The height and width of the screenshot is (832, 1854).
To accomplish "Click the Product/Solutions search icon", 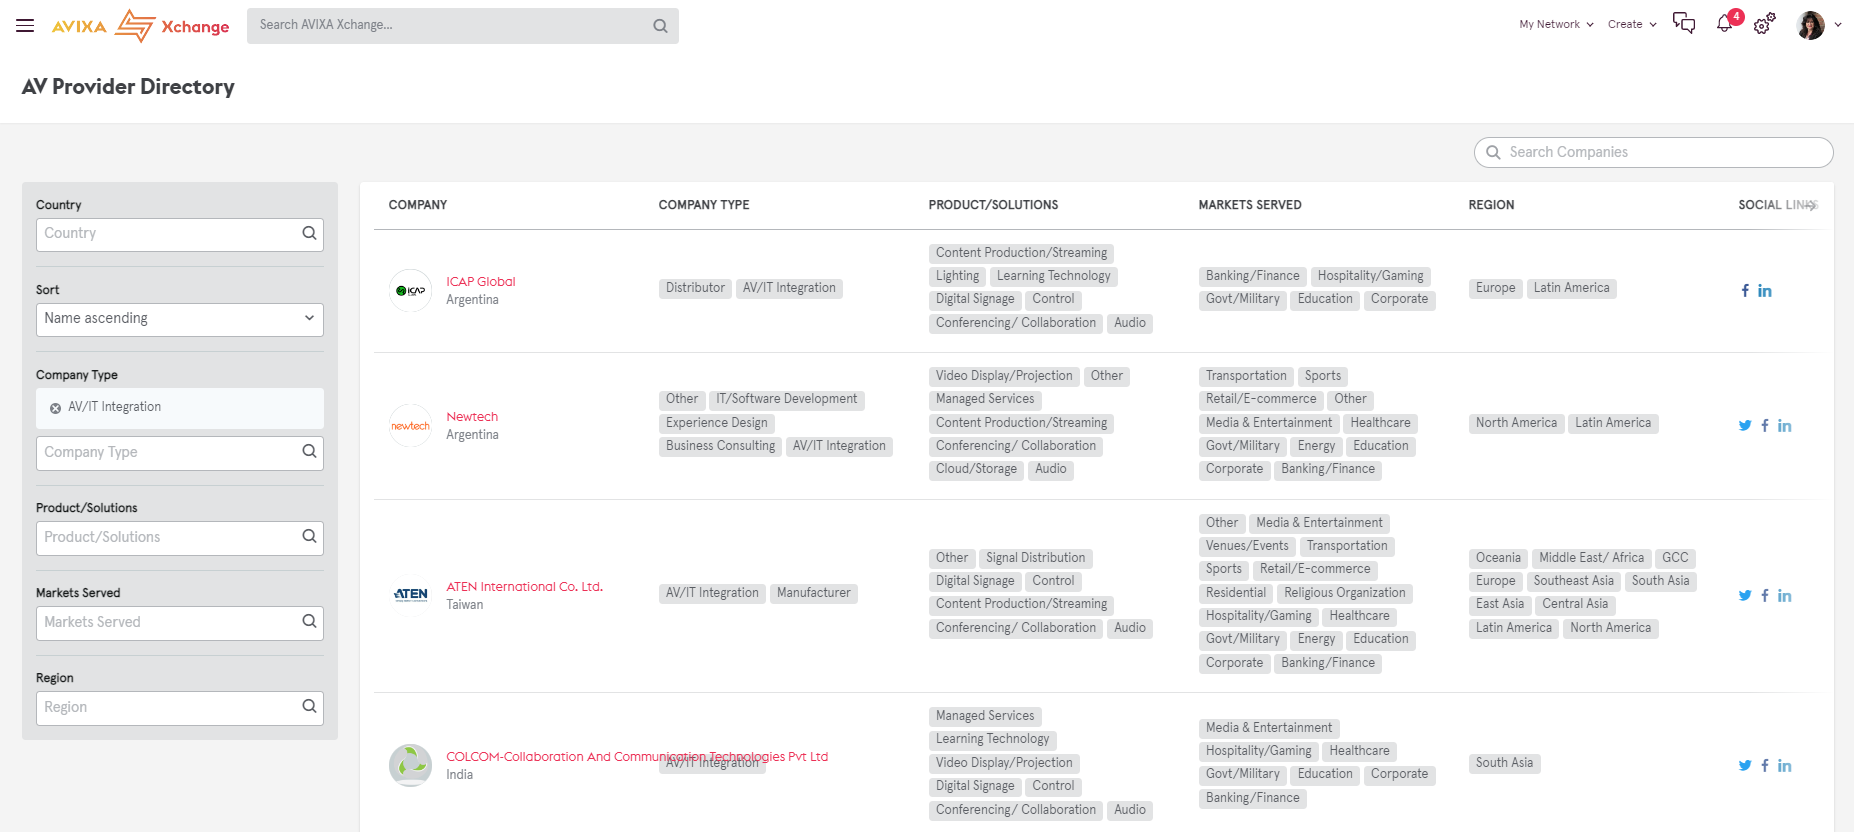I will coord(310,536).
